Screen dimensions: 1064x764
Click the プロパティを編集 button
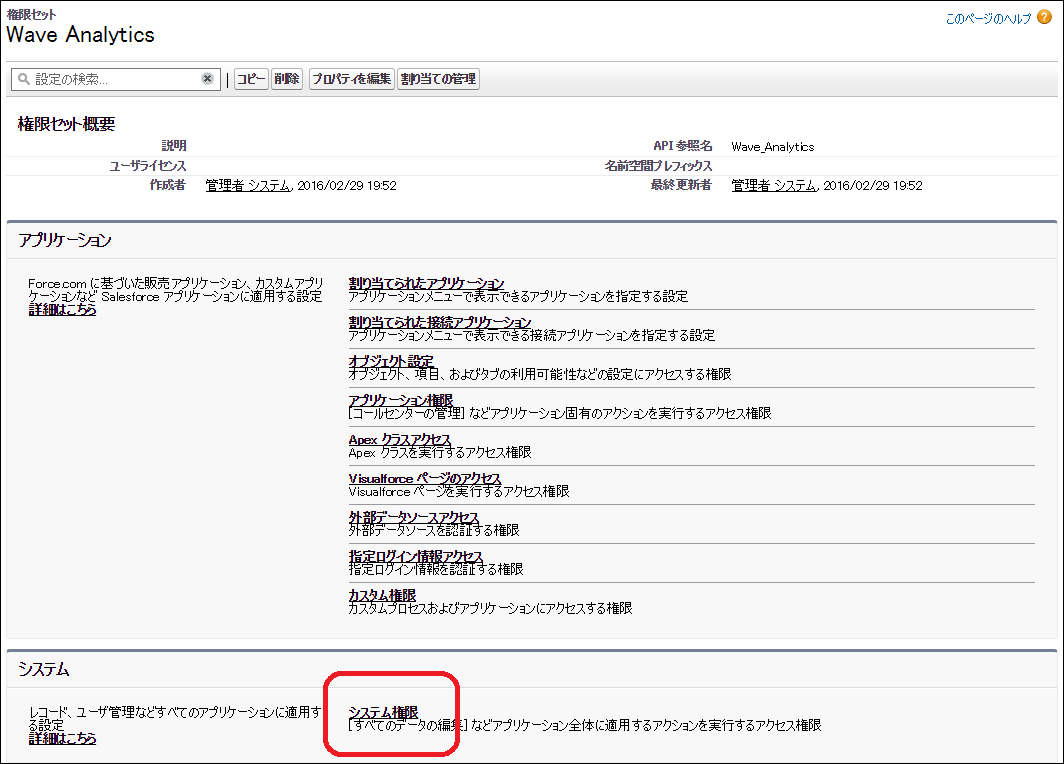[351, 79]
